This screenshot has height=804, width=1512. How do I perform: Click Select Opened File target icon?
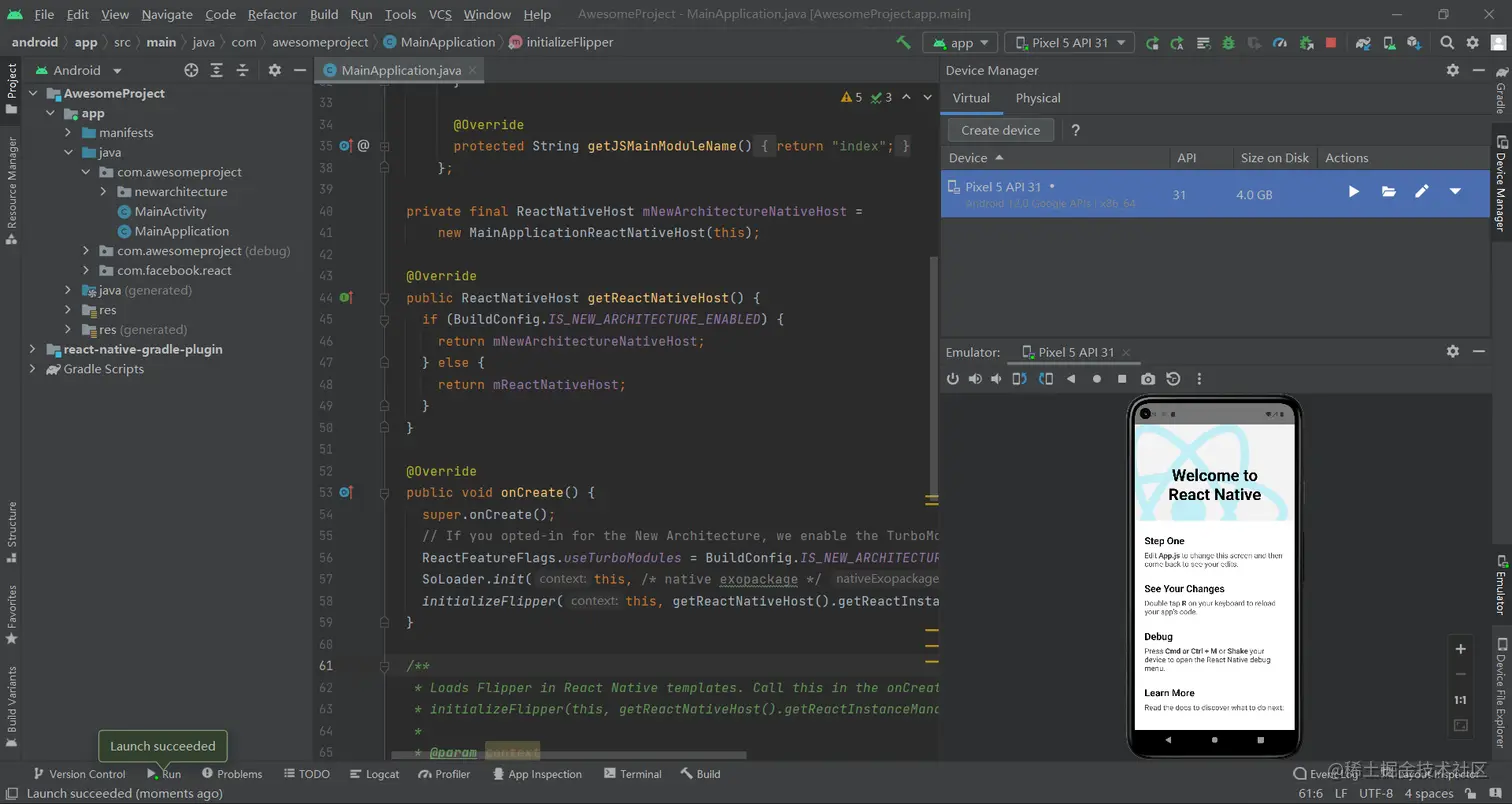192,70
